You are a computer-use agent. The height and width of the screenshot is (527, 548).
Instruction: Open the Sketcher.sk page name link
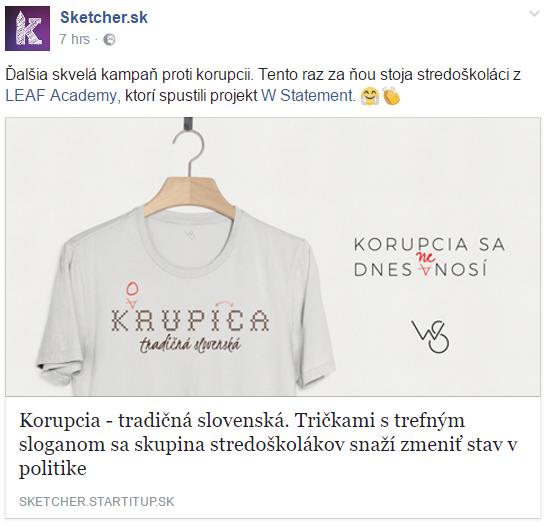pyautogui.click(x=104, y=17)
